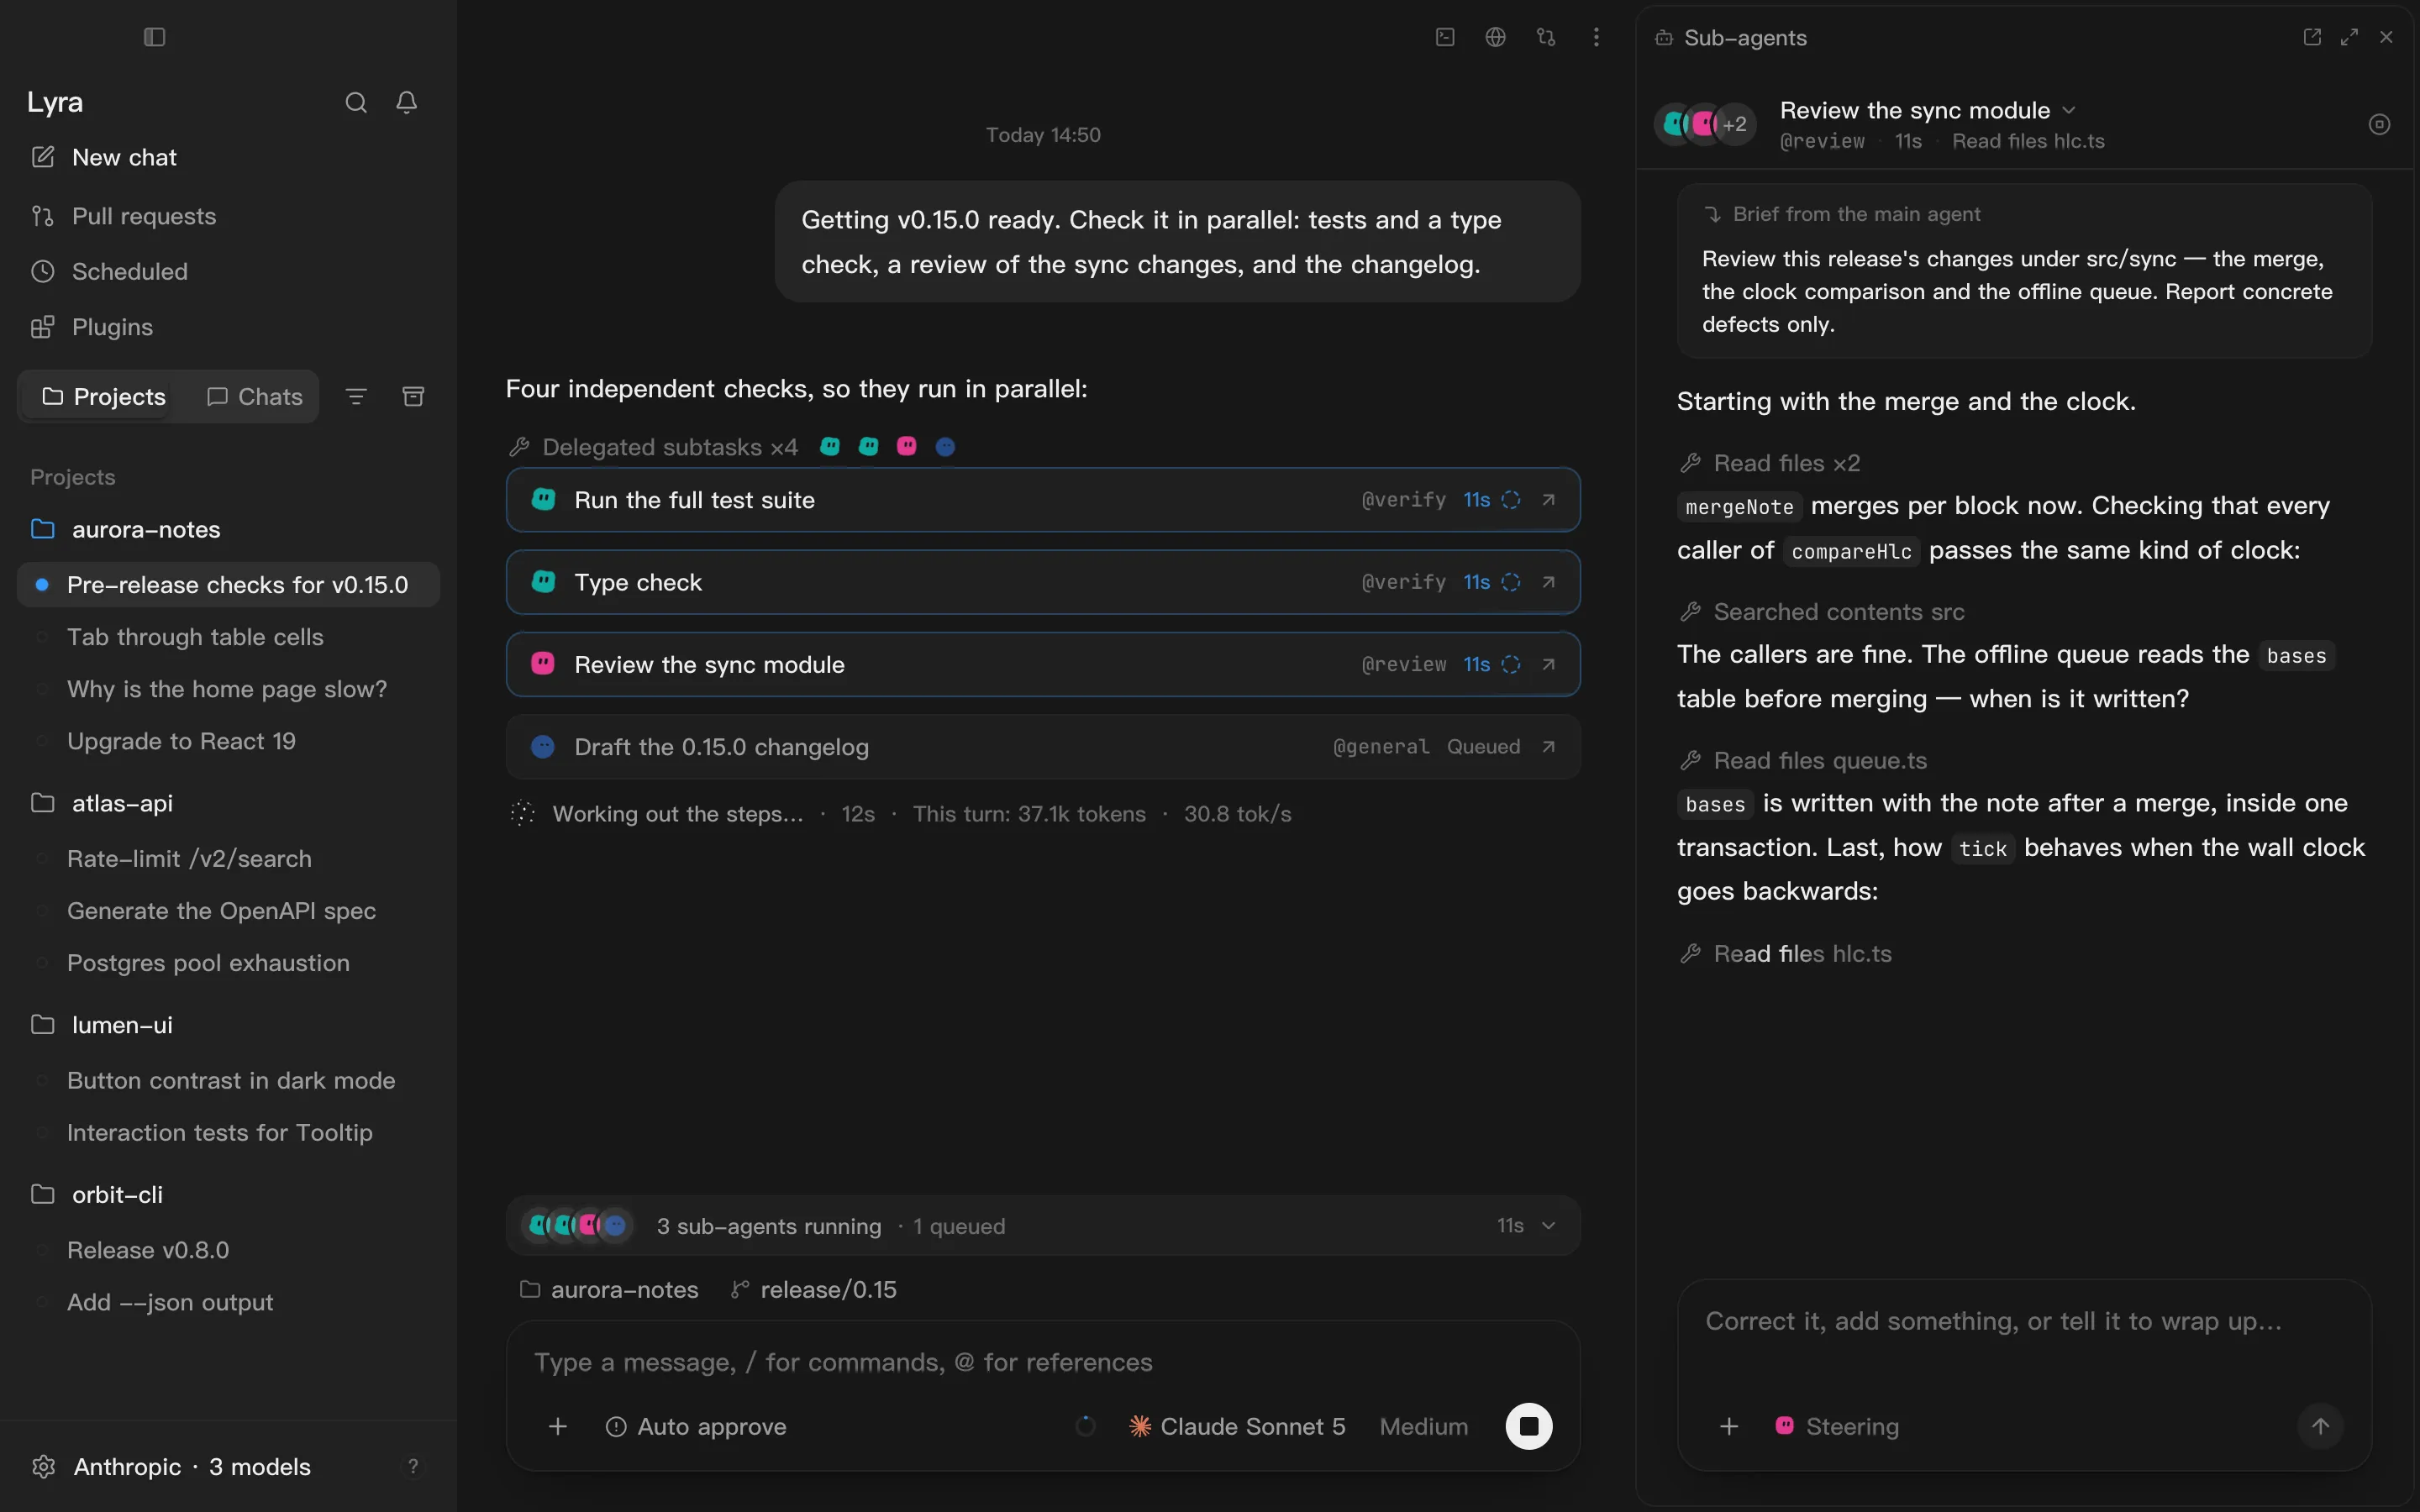Image resolution: width=2420 pixels, height=1512 pixels.
Task: Stop the Review sync module sub-agent
Action: click(x=2379, y=124)
